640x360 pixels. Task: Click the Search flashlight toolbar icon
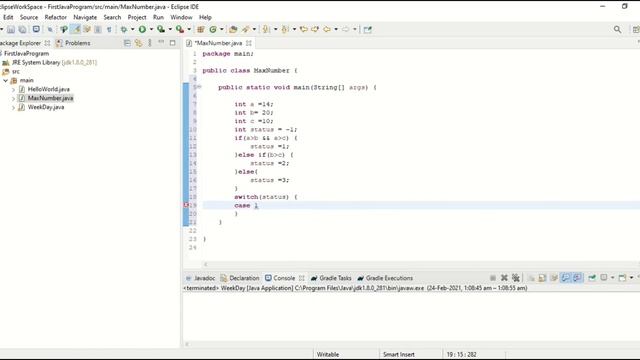point(246,29)
